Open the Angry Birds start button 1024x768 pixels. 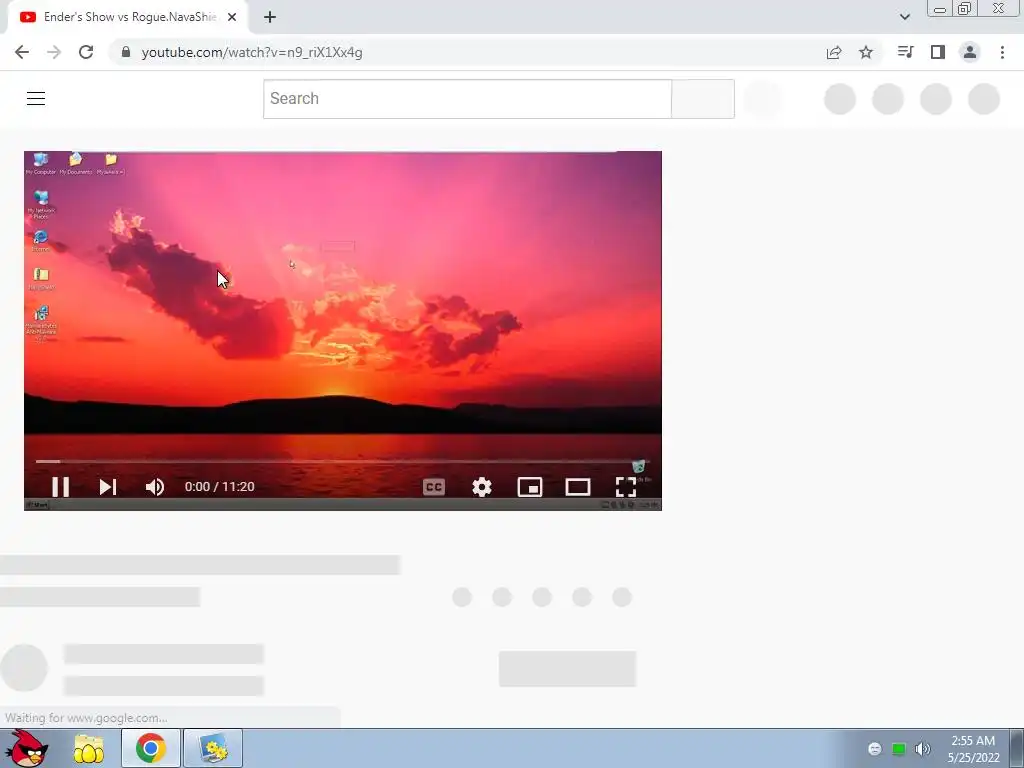click(x=26, y=748)
